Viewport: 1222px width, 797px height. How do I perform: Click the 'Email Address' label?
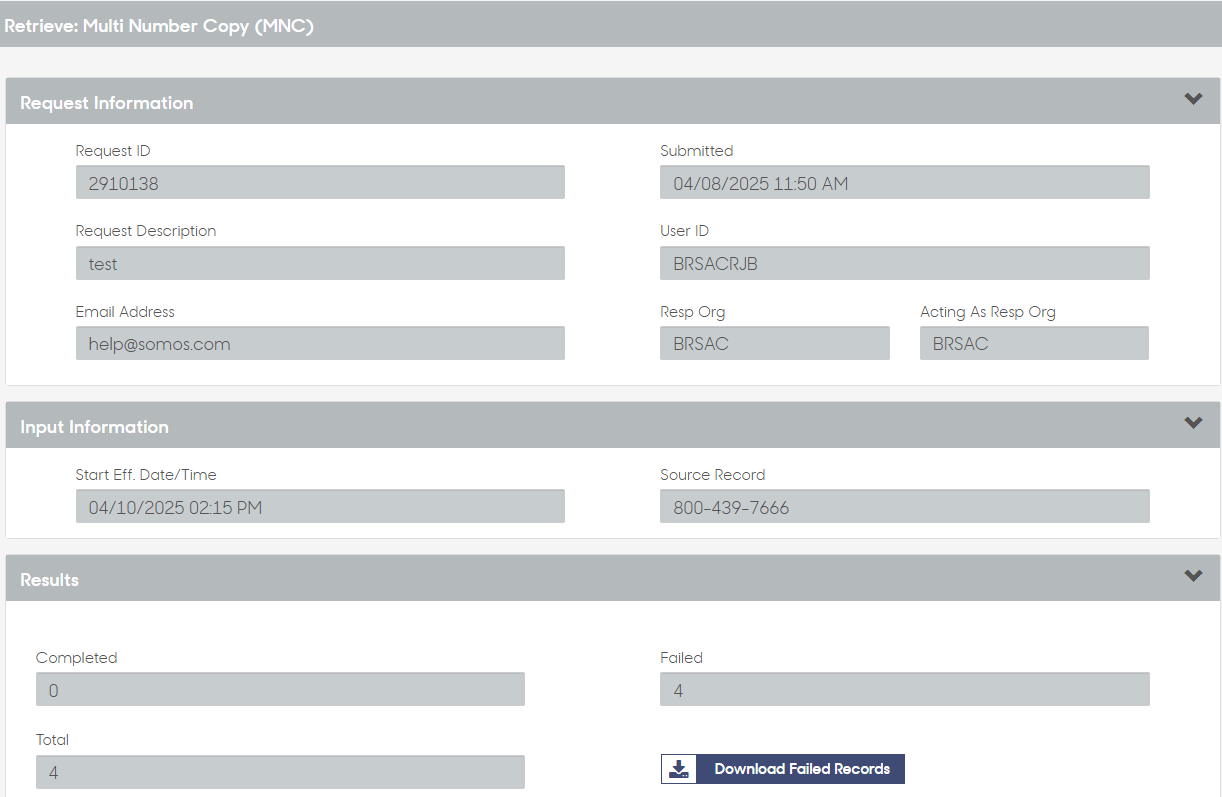click(125, 312)
